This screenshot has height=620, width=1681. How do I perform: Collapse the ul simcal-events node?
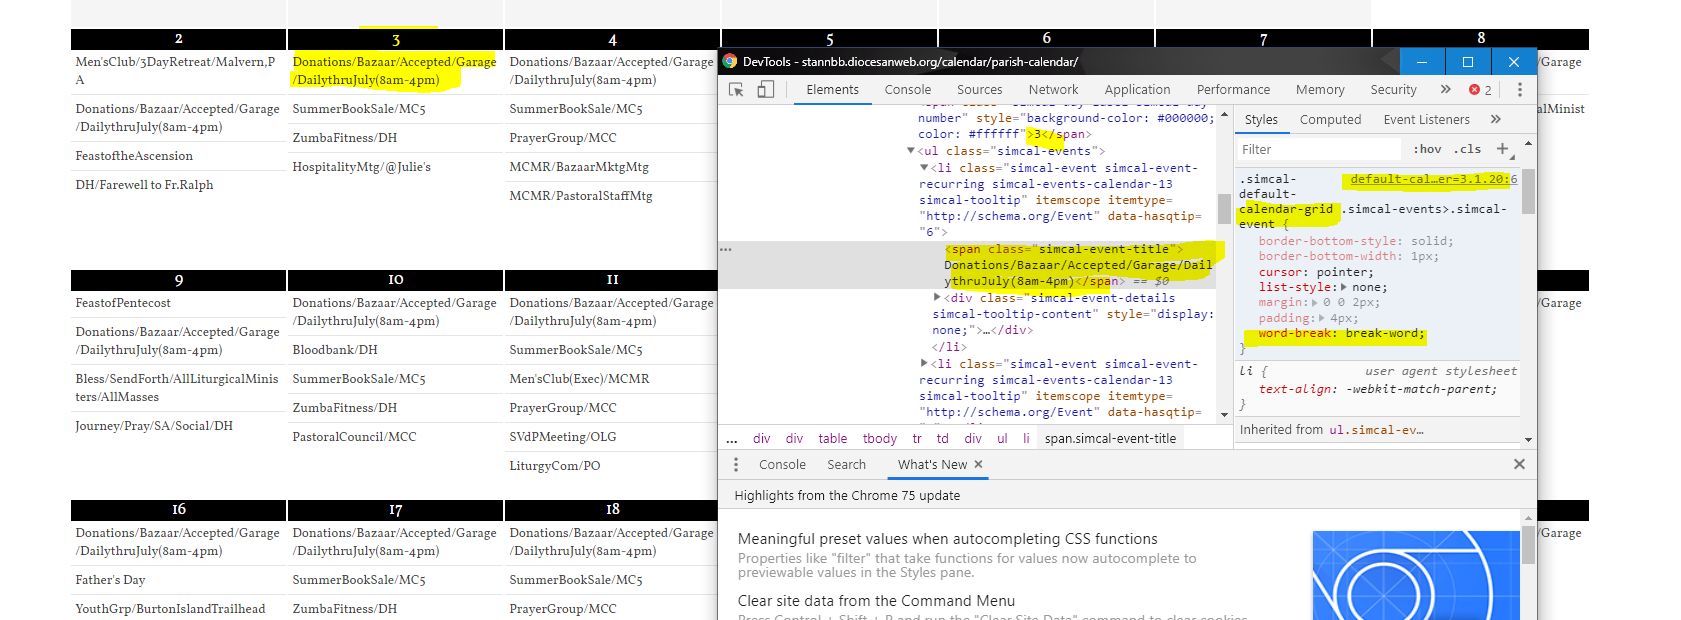pyautogui.click(x=911, y=151)
